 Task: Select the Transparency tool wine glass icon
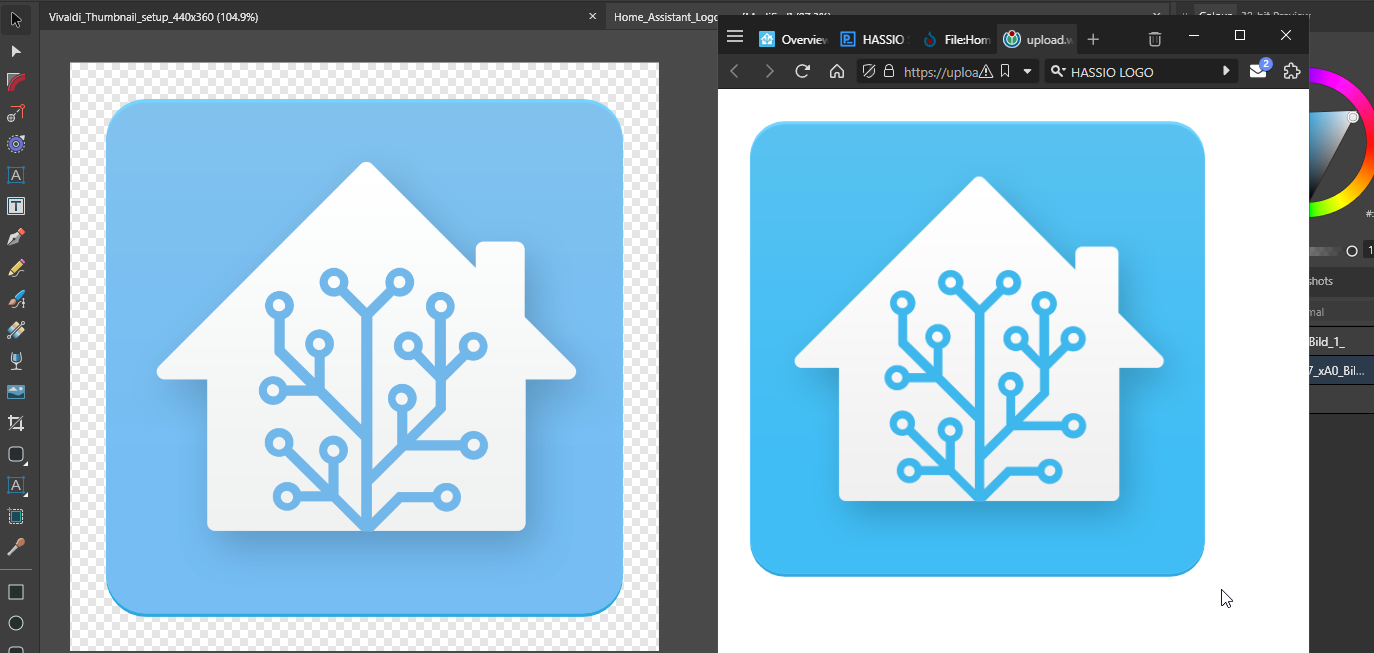[x=16, y=361]
